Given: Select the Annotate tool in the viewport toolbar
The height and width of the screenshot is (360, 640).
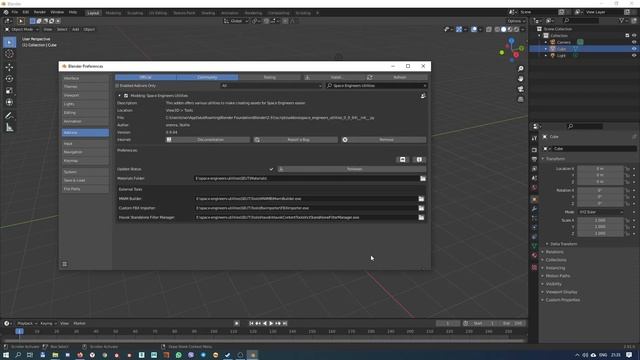Looking at the screenshot, I should pyautogui.click(x=9, y=116).
